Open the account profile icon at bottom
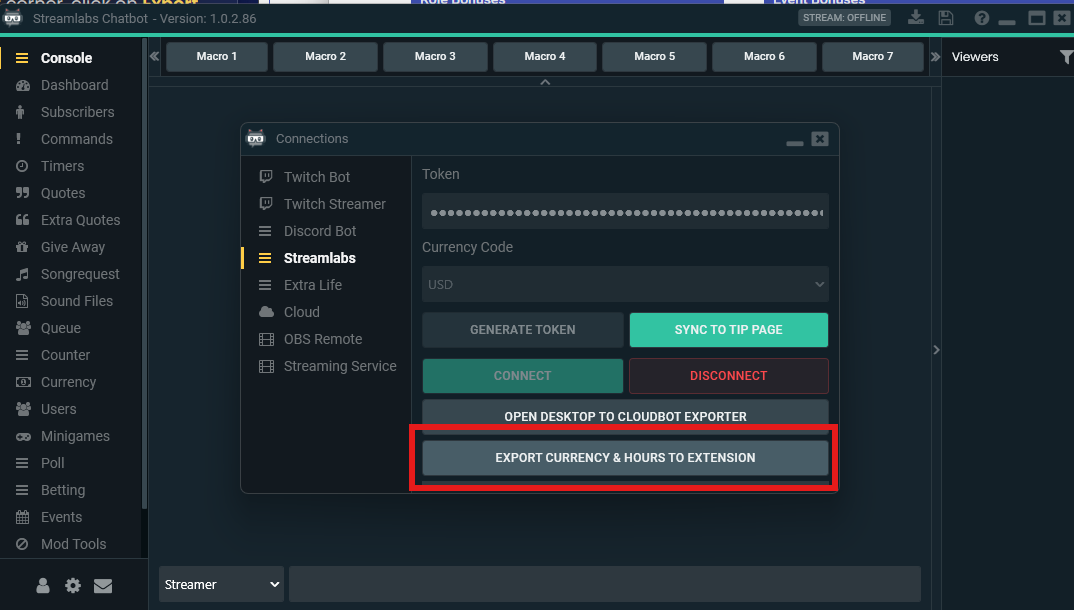The height and width of the screenshot is (610, 1074). click(42, 585)
